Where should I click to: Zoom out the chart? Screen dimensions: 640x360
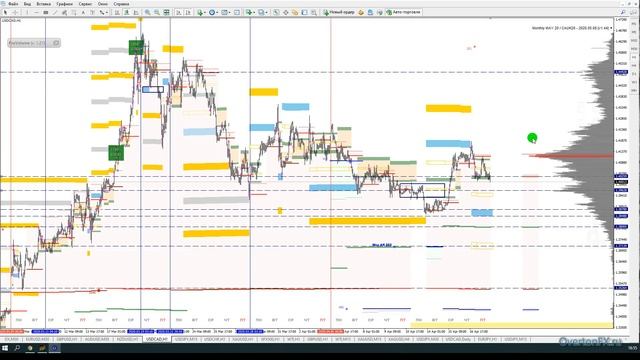click(157, 12)
